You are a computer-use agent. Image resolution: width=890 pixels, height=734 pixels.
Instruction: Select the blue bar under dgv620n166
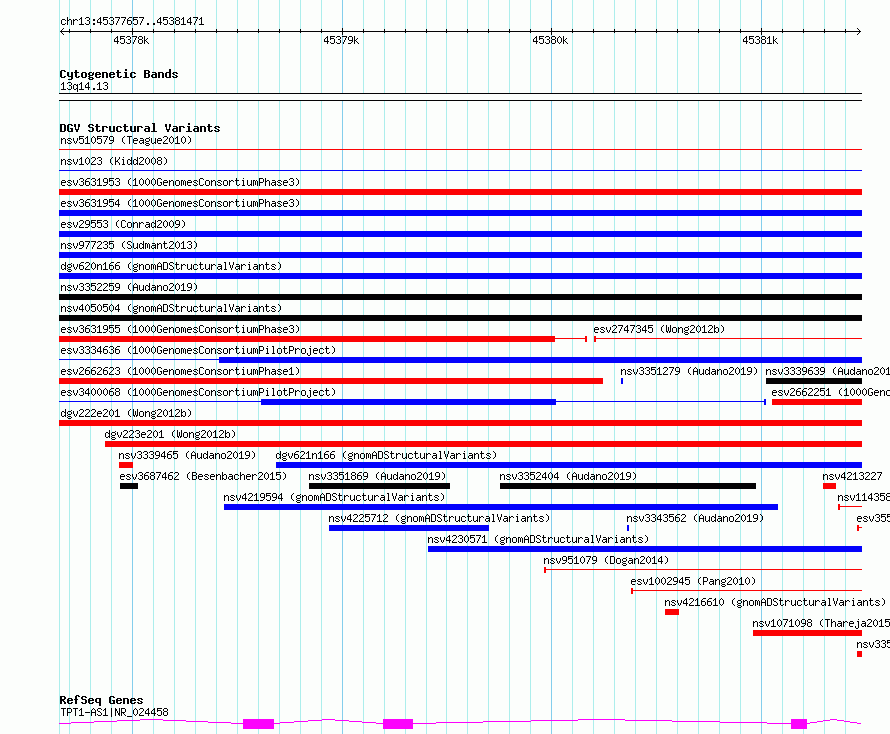point(460,276)
